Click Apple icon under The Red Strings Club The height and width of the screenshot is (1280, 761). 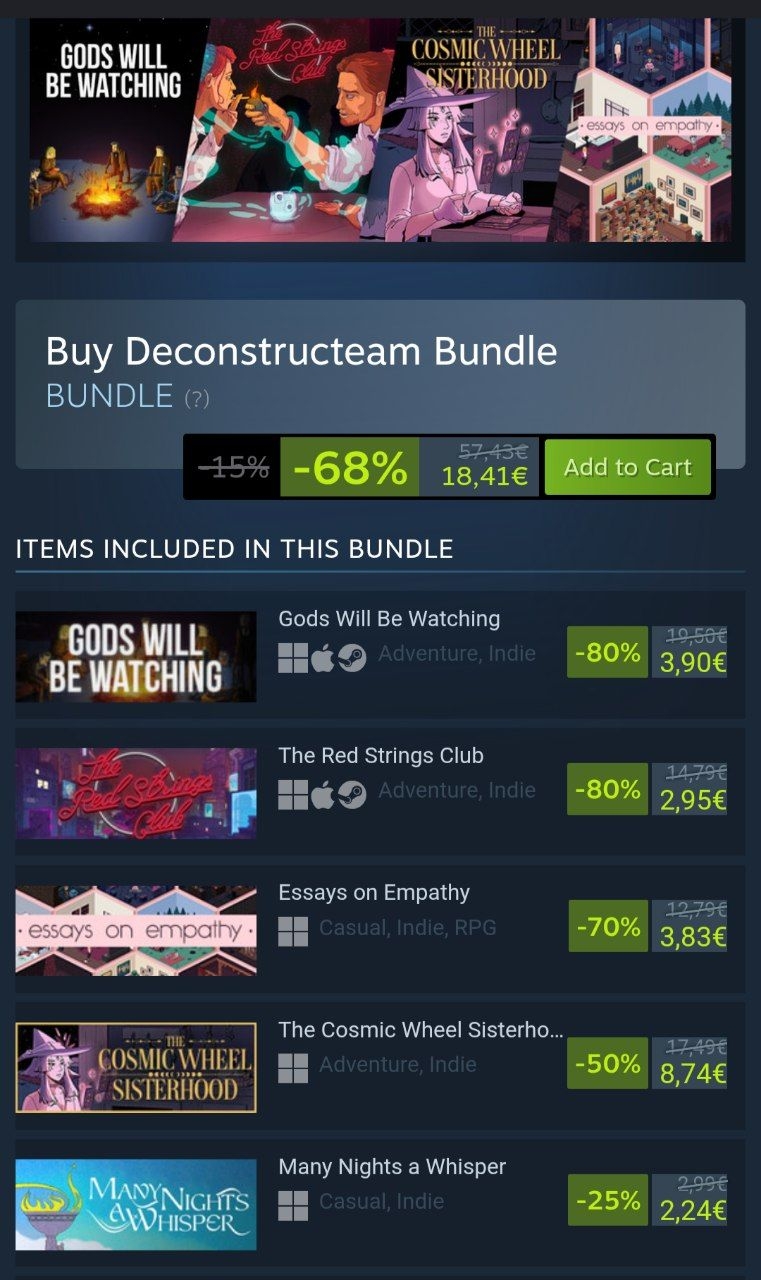point(322,795)
